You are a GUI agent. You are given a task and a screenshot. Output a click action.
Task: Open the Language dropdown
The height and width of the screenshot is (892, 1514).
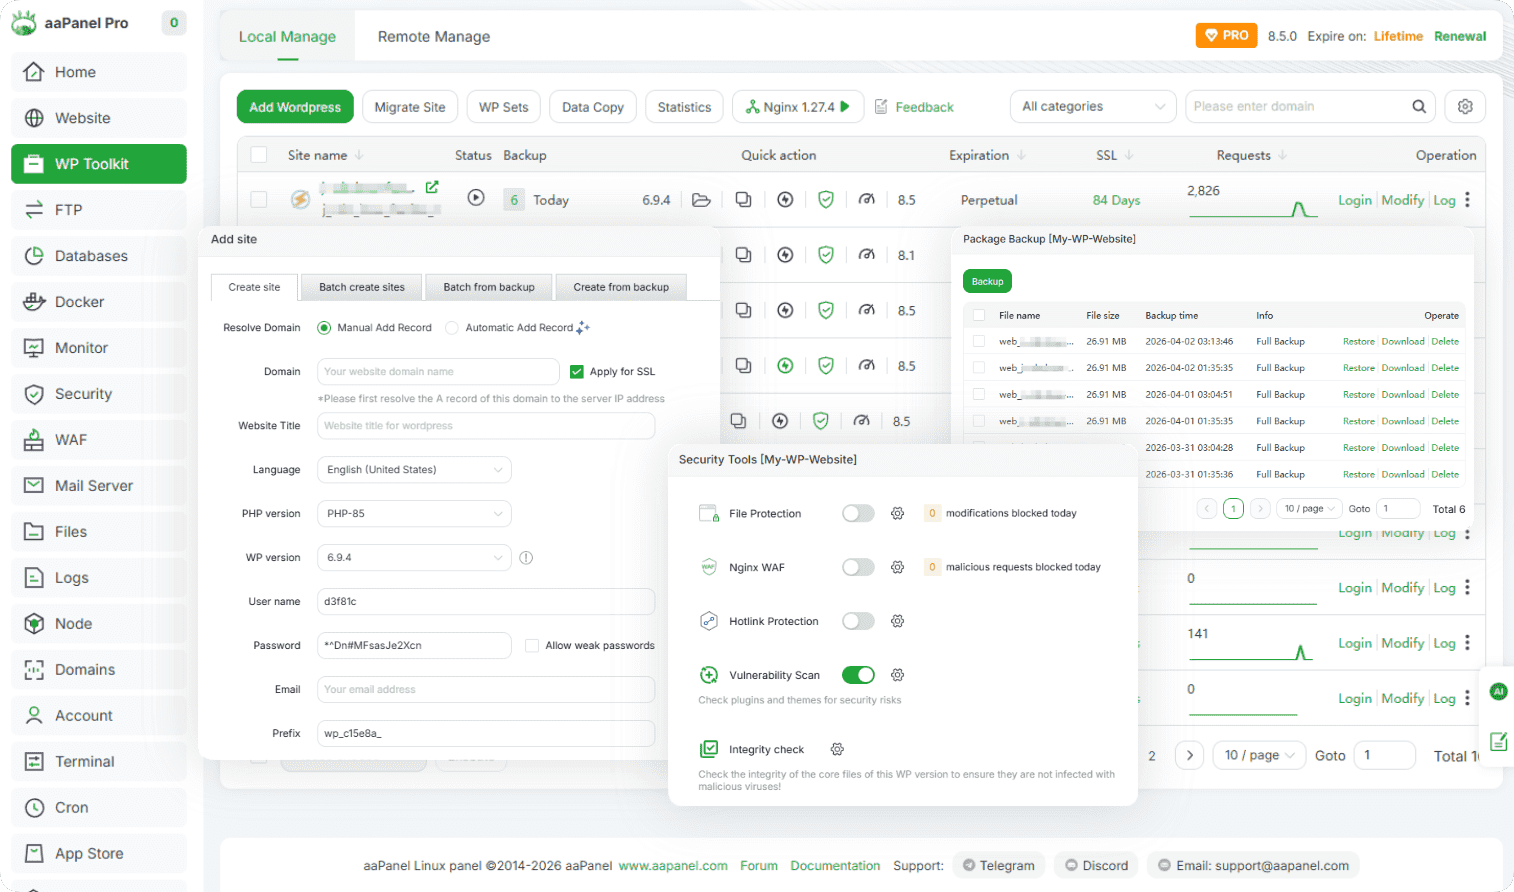point(414,470)
